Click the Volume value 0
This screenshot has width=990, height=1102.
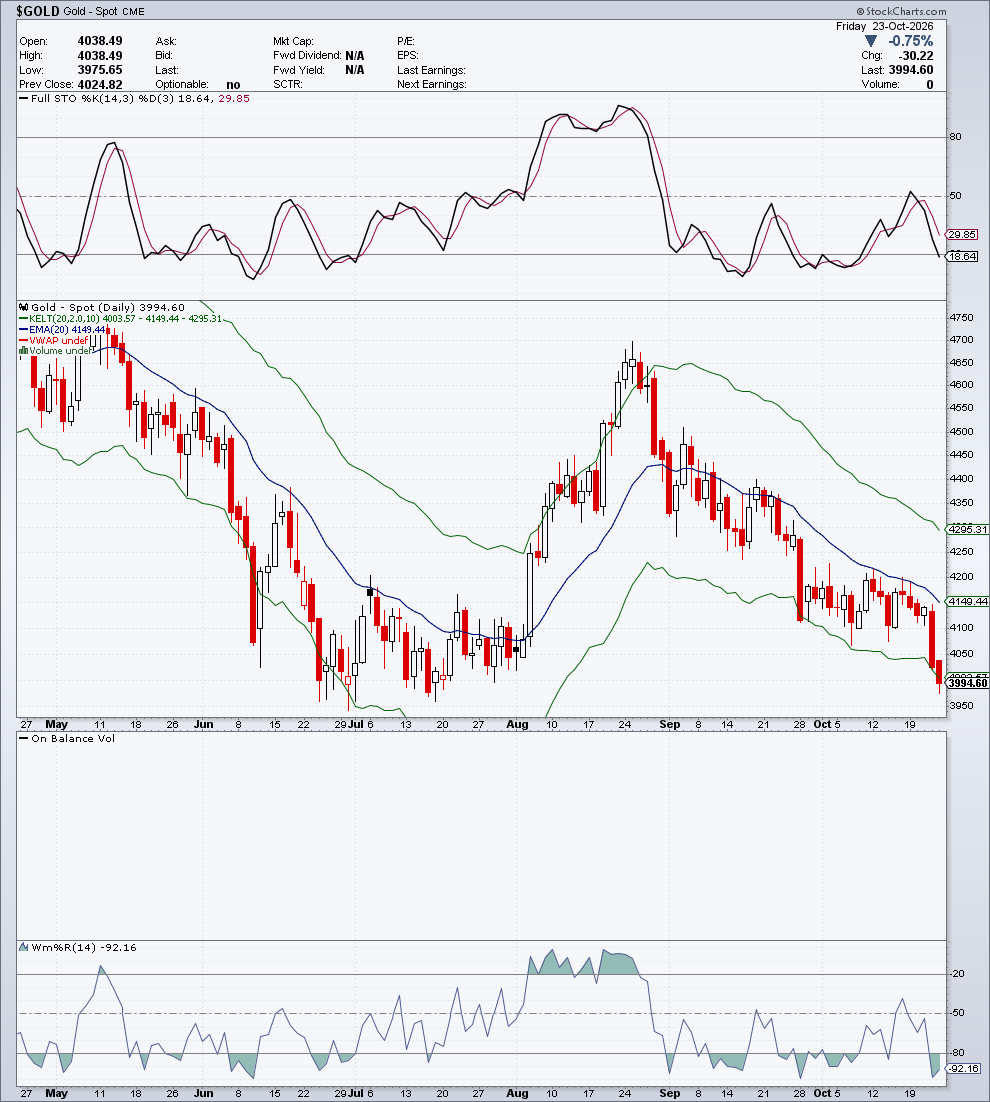tap(930, 84)
